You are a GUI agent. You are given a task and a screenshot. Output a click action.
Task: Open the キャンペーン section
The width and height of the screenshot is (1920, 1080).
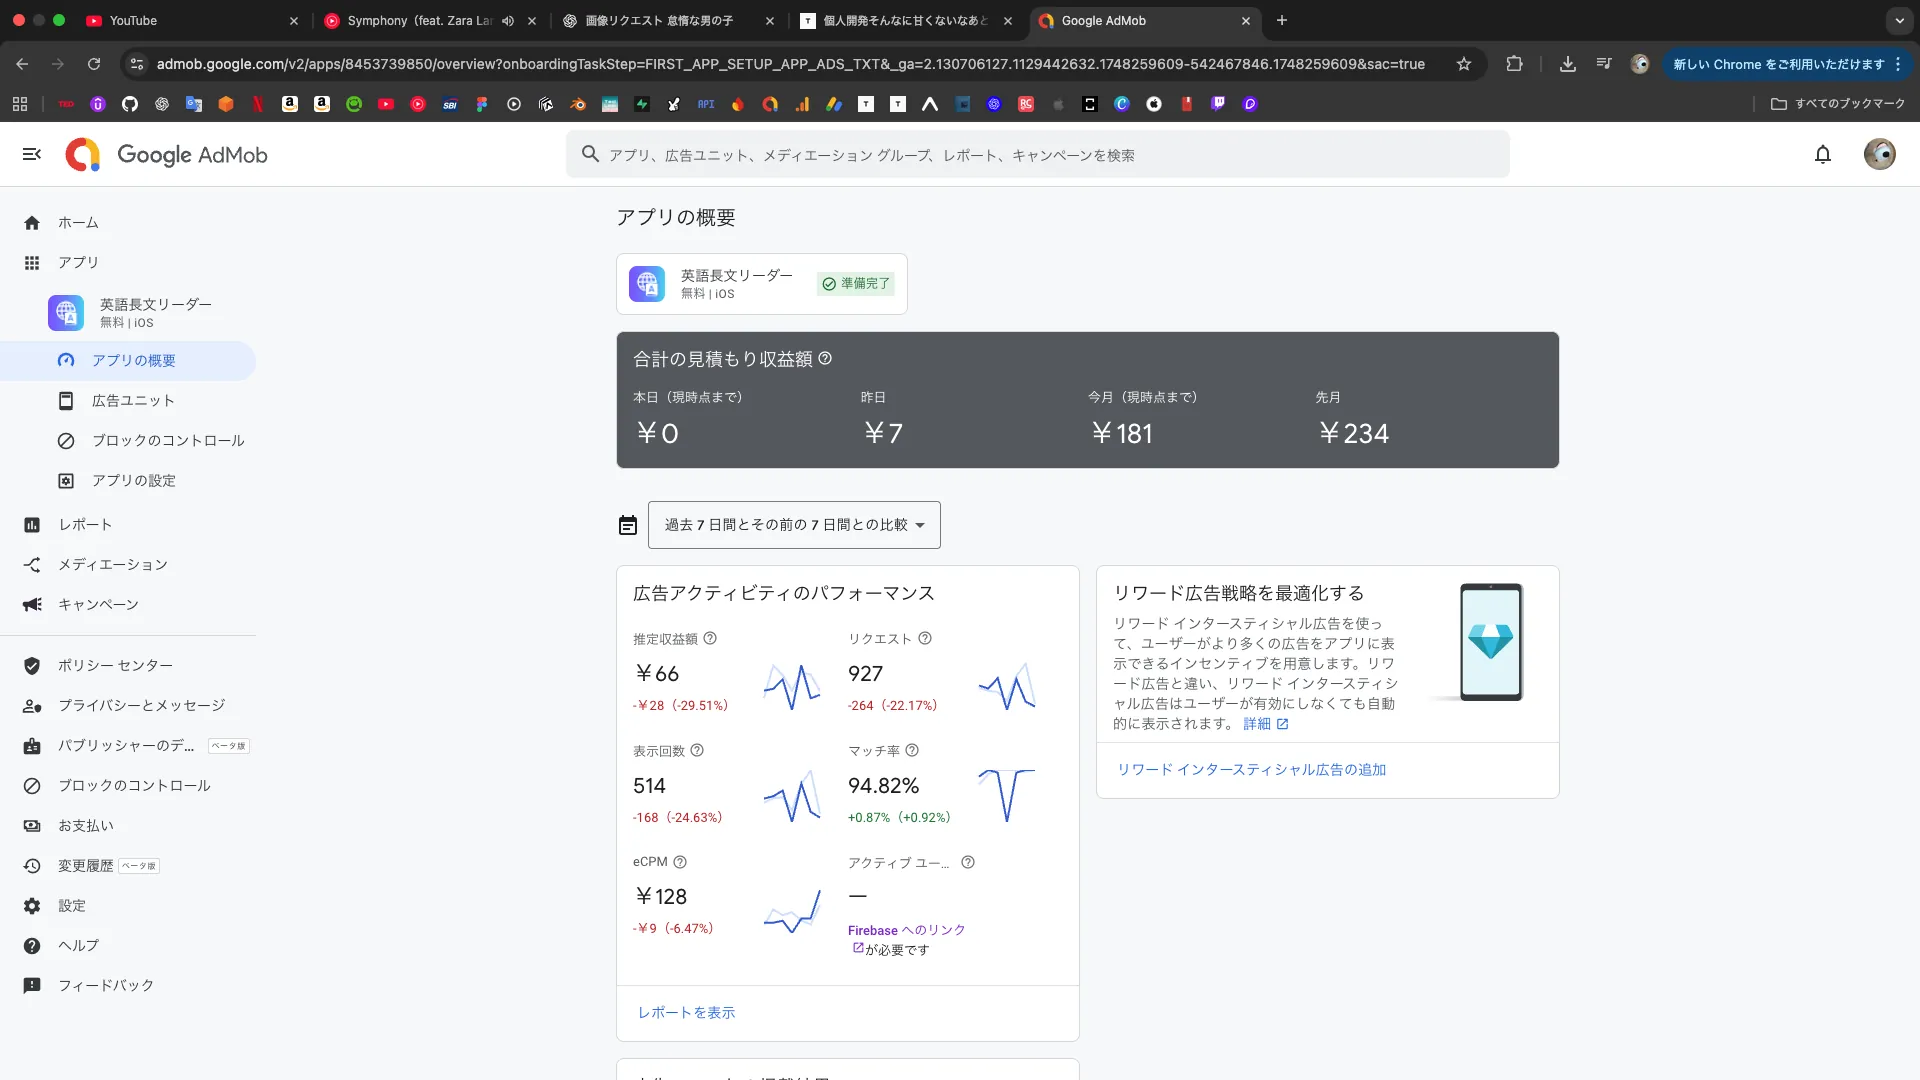tap(100, 604)
